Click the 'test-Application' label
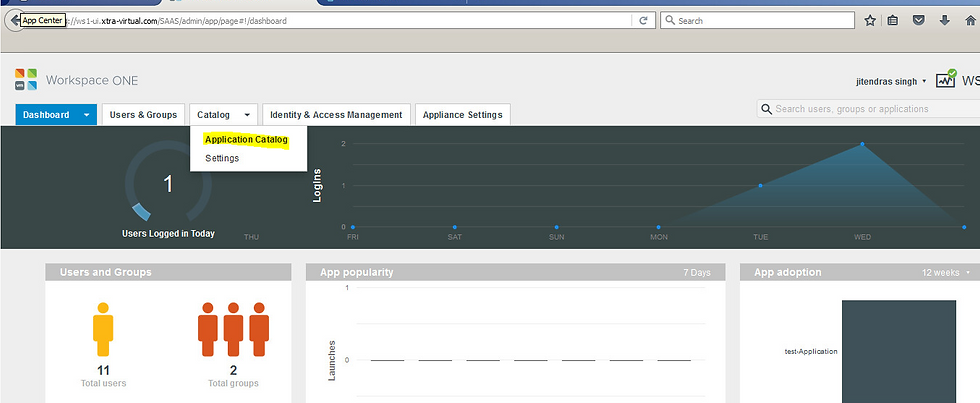This screenshot has width=980, height=403. [811, 351]
